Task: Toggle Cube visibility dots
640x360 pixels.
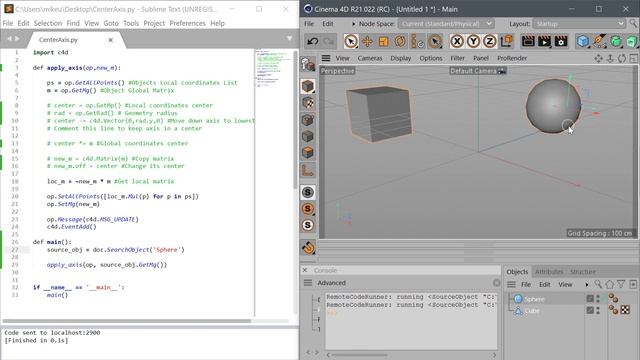Action: [x=598, y=310]
